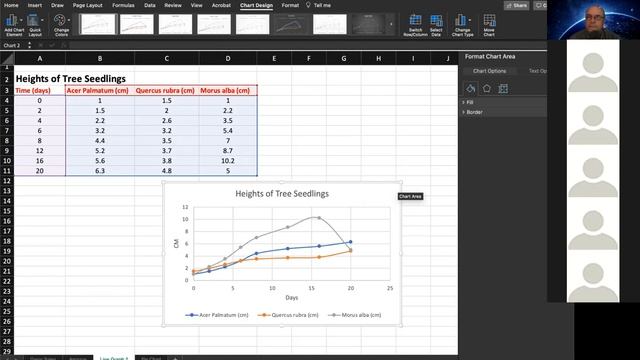Open the Review ribbon tab
Screen dimensions: 640x360
(x=173, y=5)
